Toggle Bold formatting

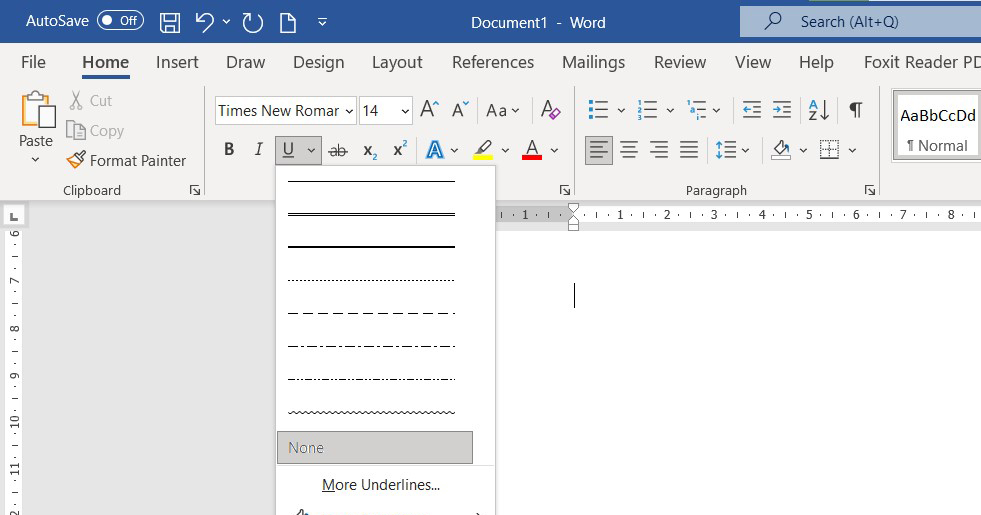click(229, 150)
